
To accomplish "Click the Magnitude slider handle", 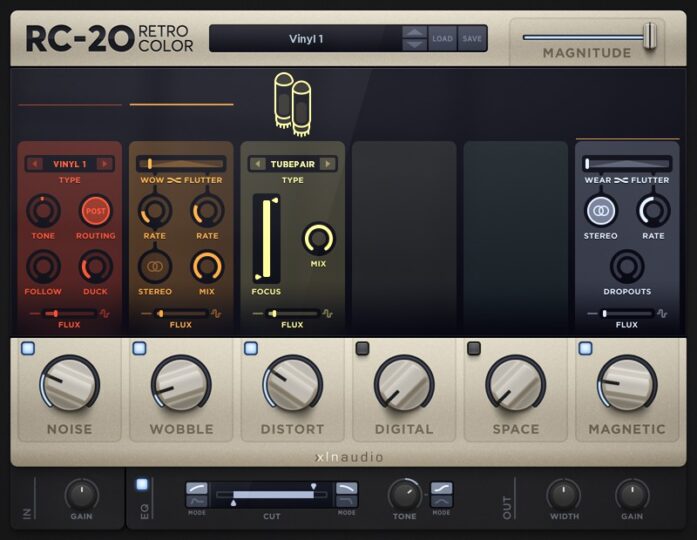I will 650,36.
